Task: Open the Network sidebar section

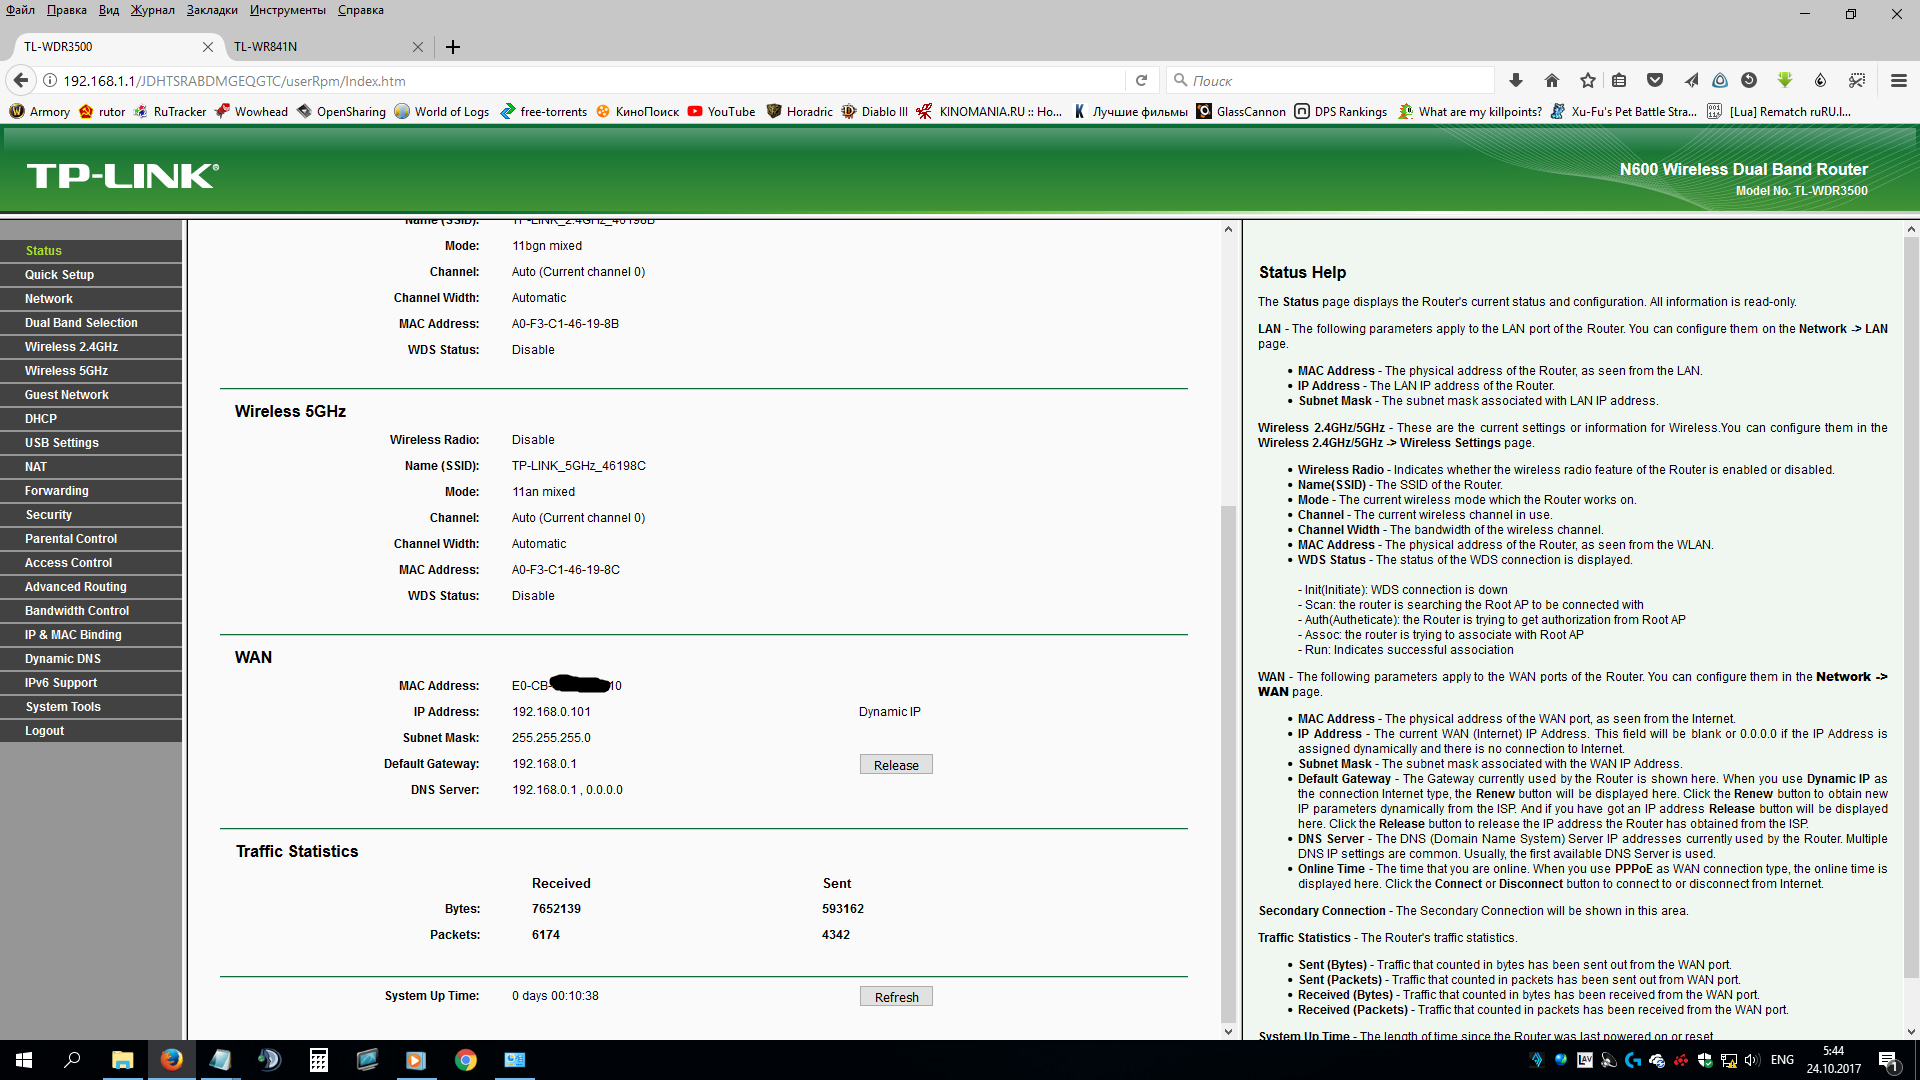Action: click(x=91, y=299)
